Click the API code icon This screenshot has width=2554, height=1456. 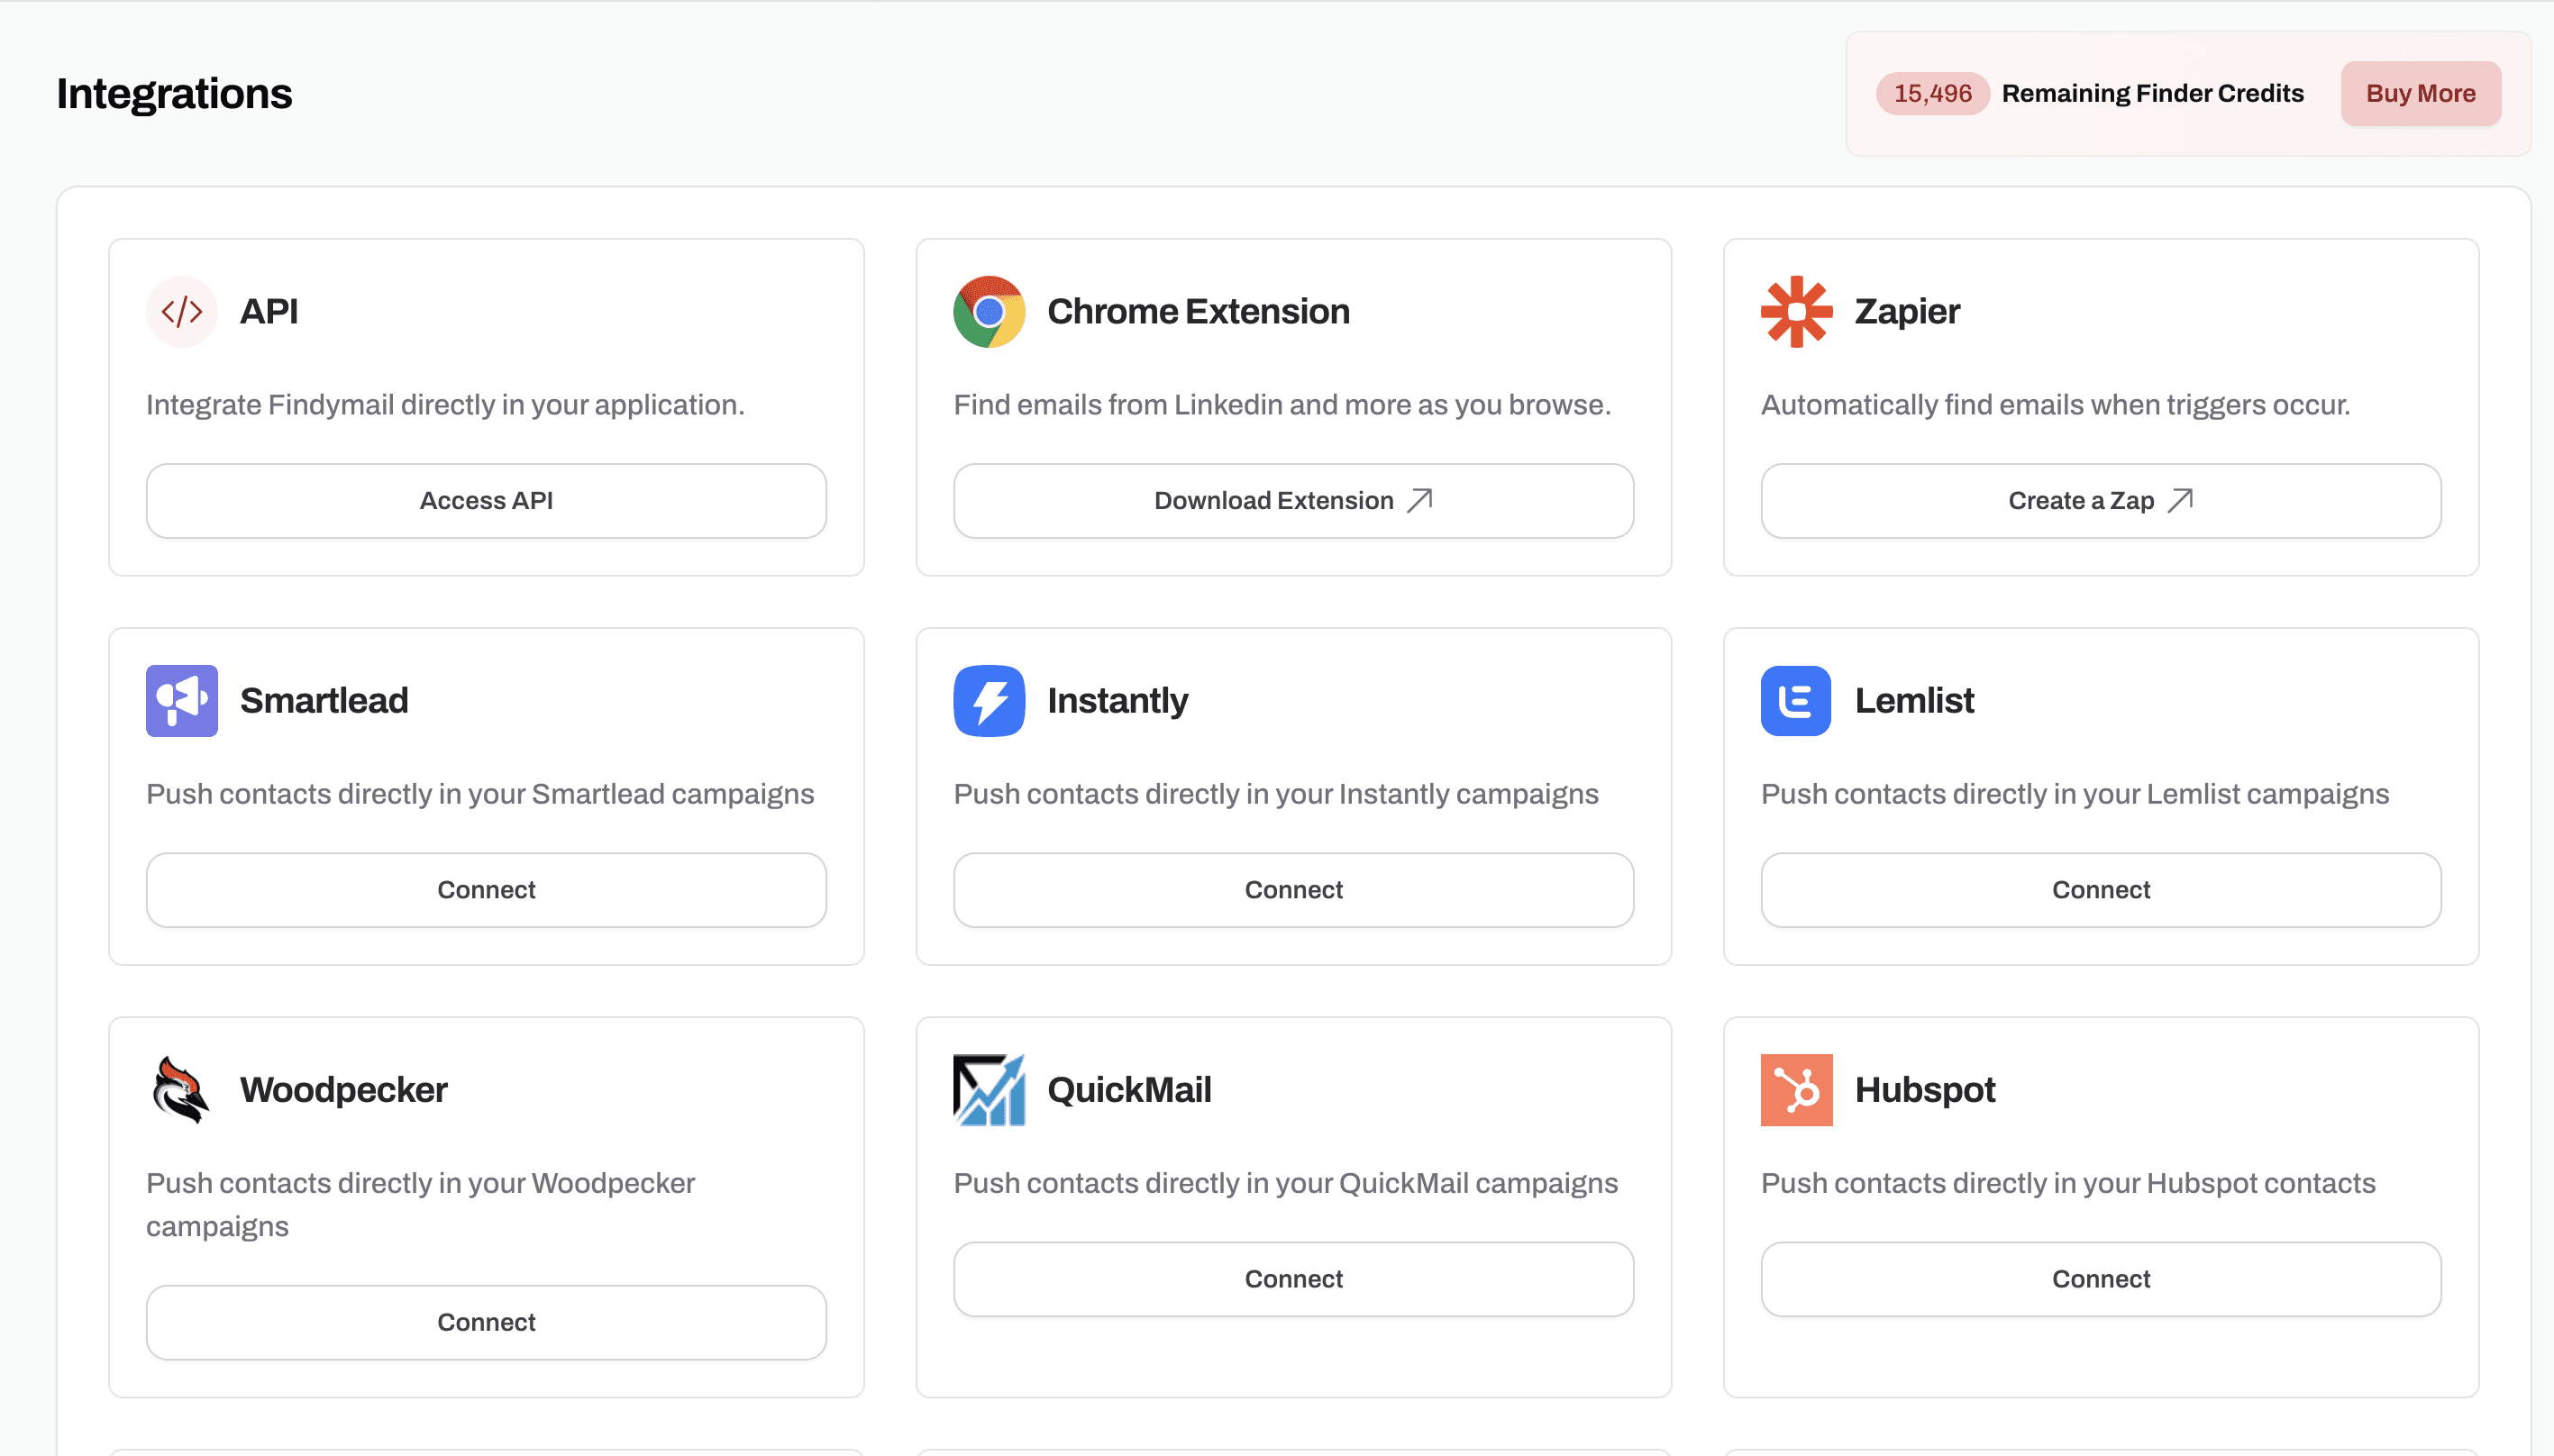(x=181, y=311)
